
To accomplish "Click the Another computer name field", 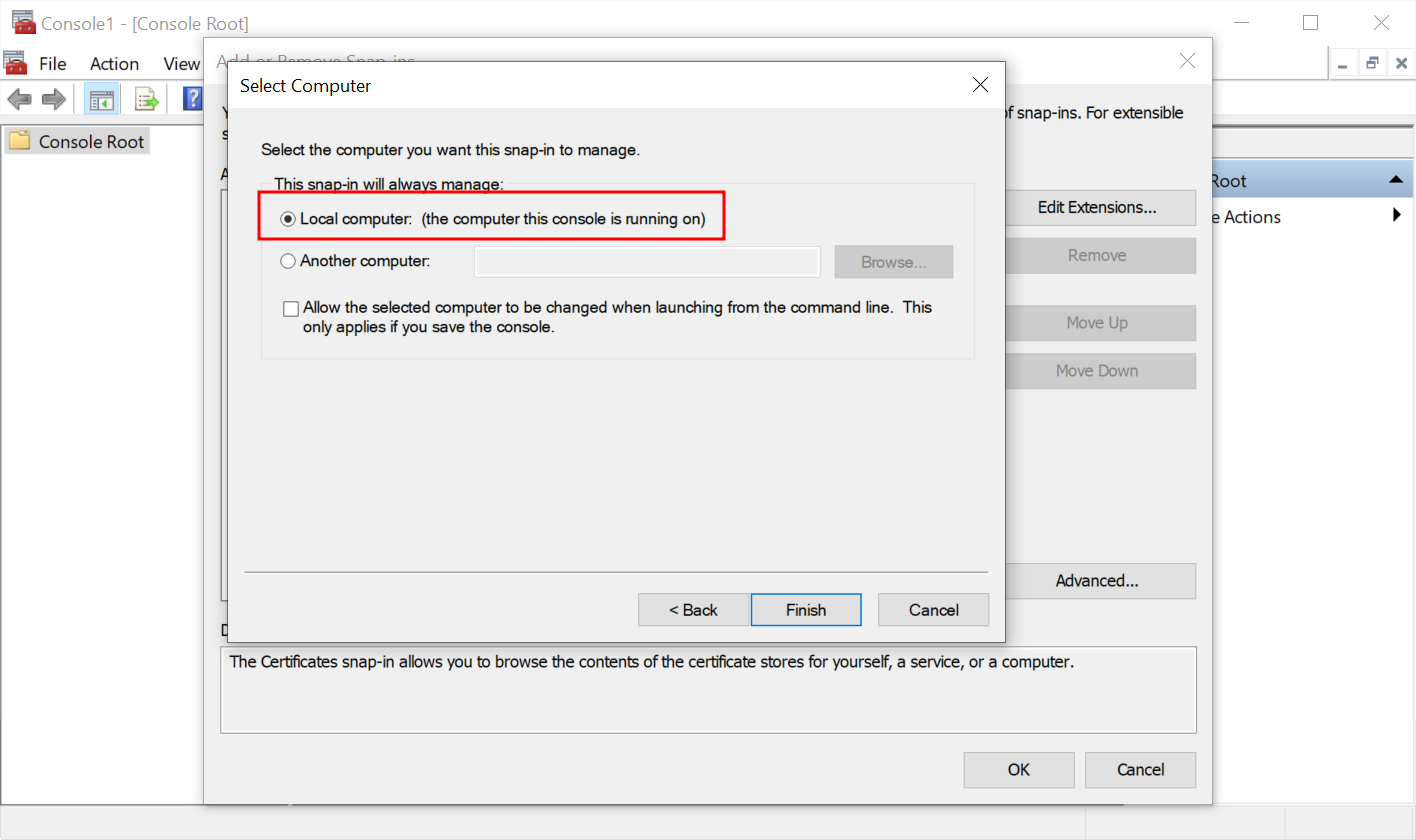I will (647, 262).
